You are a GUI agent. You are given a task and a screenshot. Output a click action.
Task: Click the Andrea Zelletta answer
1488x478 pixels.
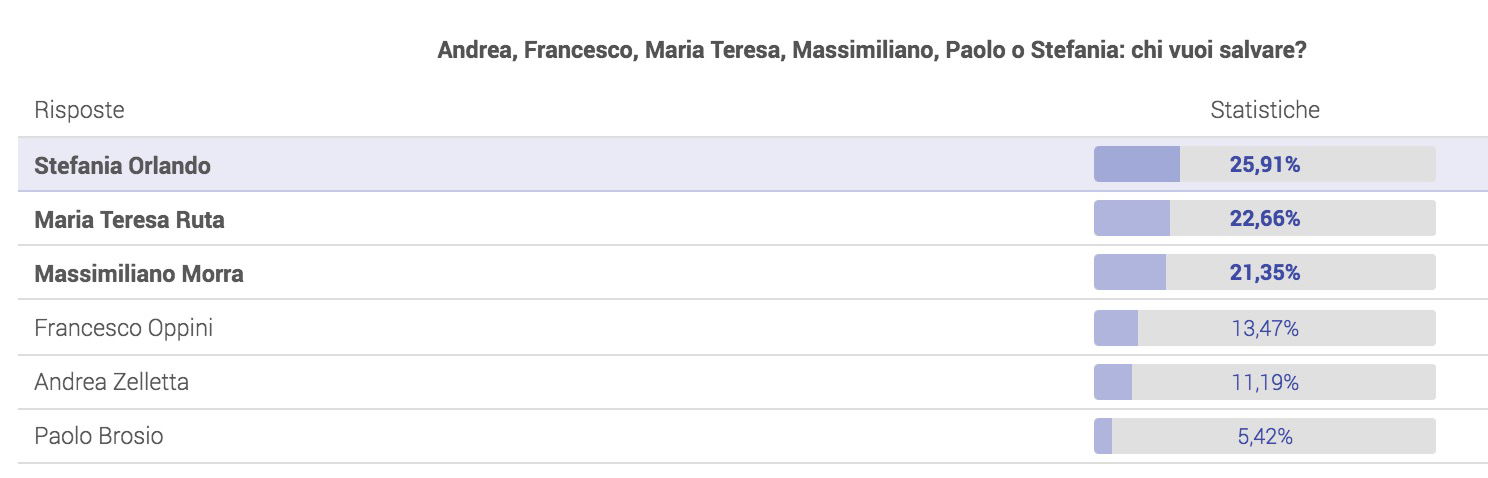coord(111,382)
